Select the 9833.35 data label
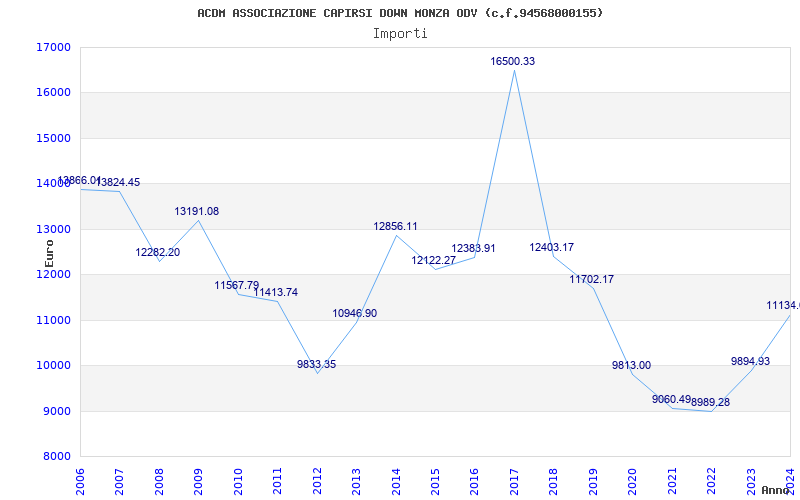The width and height of the screenshot is (800, 500). click(317, 364)
